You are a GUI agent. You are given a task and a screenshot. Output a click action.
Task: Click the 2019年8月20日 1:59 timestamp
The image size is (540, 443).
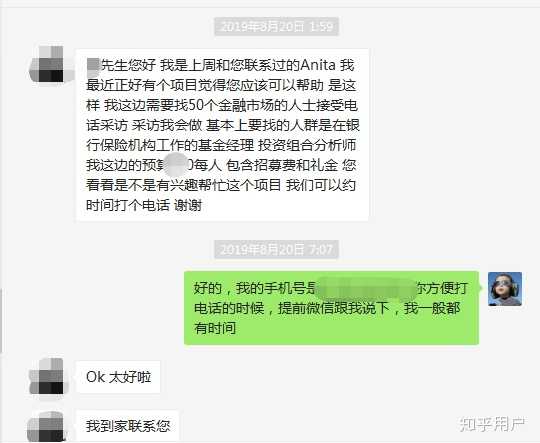(x=277, y=27)
